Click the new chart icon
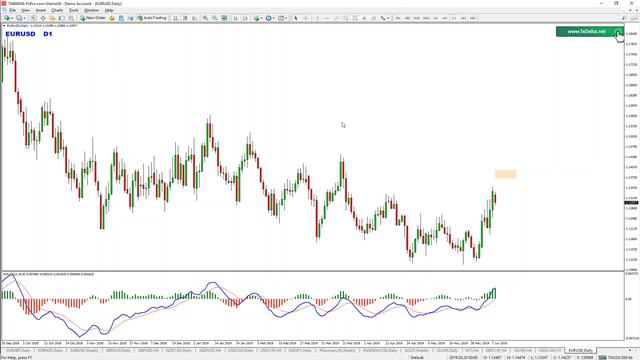The width and height of the screenshot is (640, 360). tap(7, 18)
